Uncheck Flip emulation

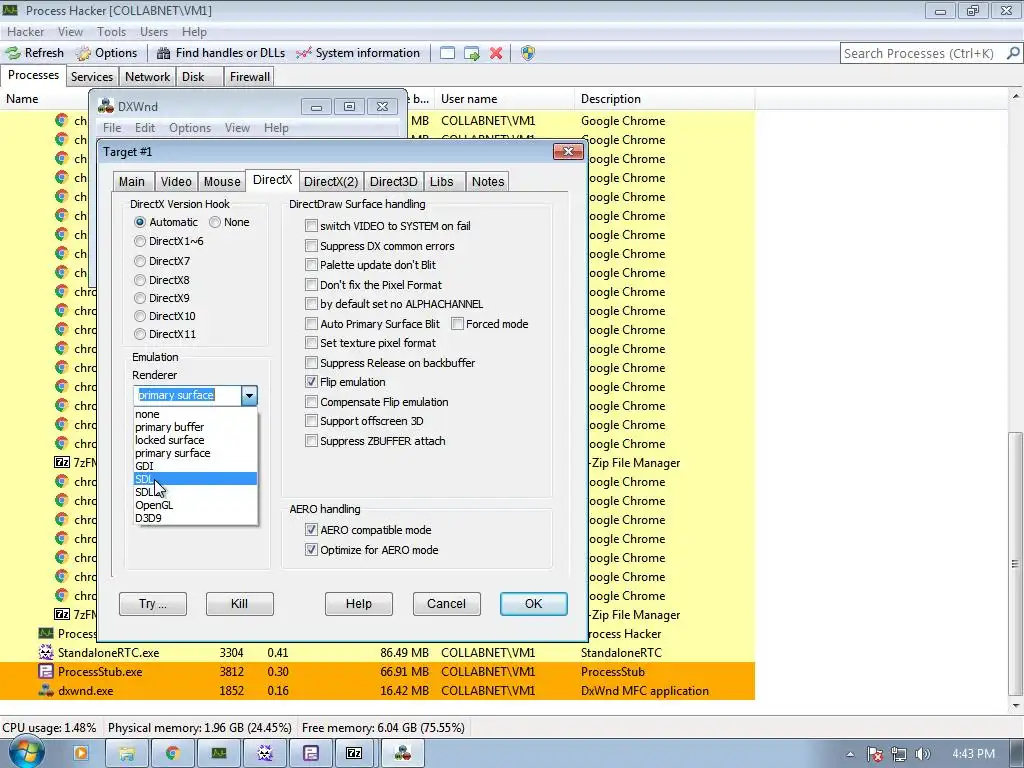coord(312,382)
